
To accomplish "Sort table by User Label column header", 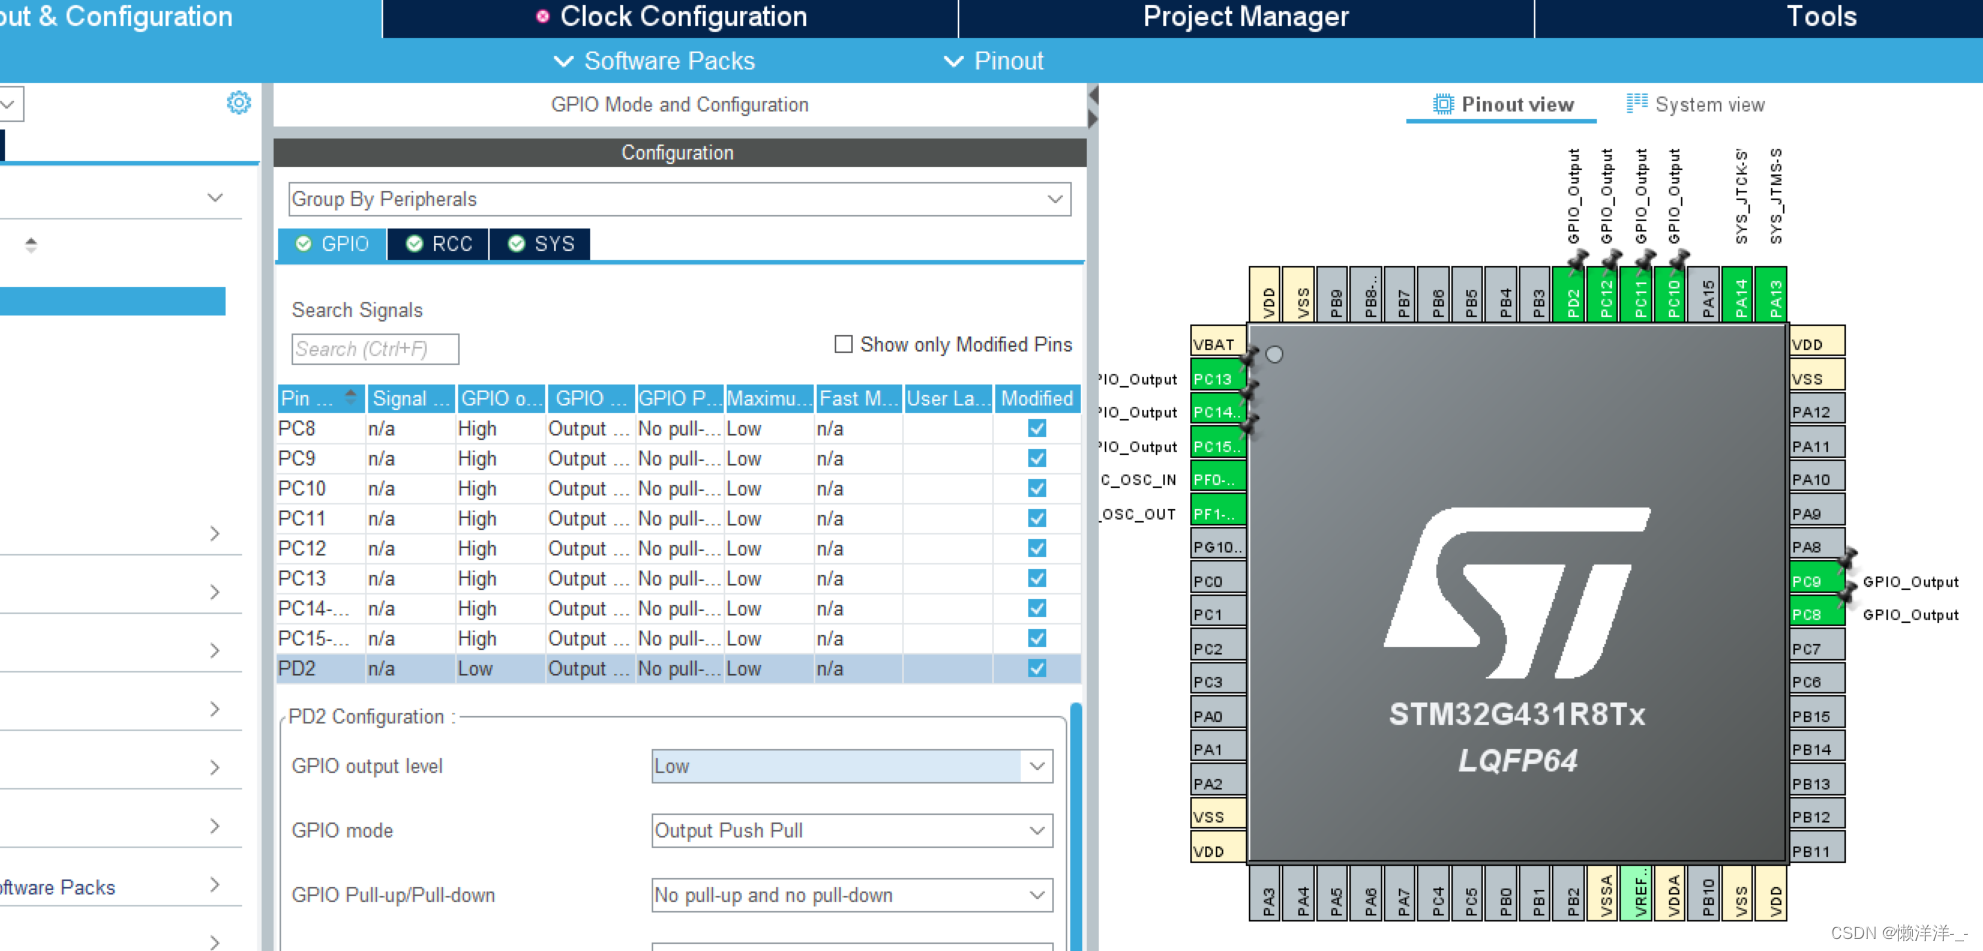I will 948,398.
